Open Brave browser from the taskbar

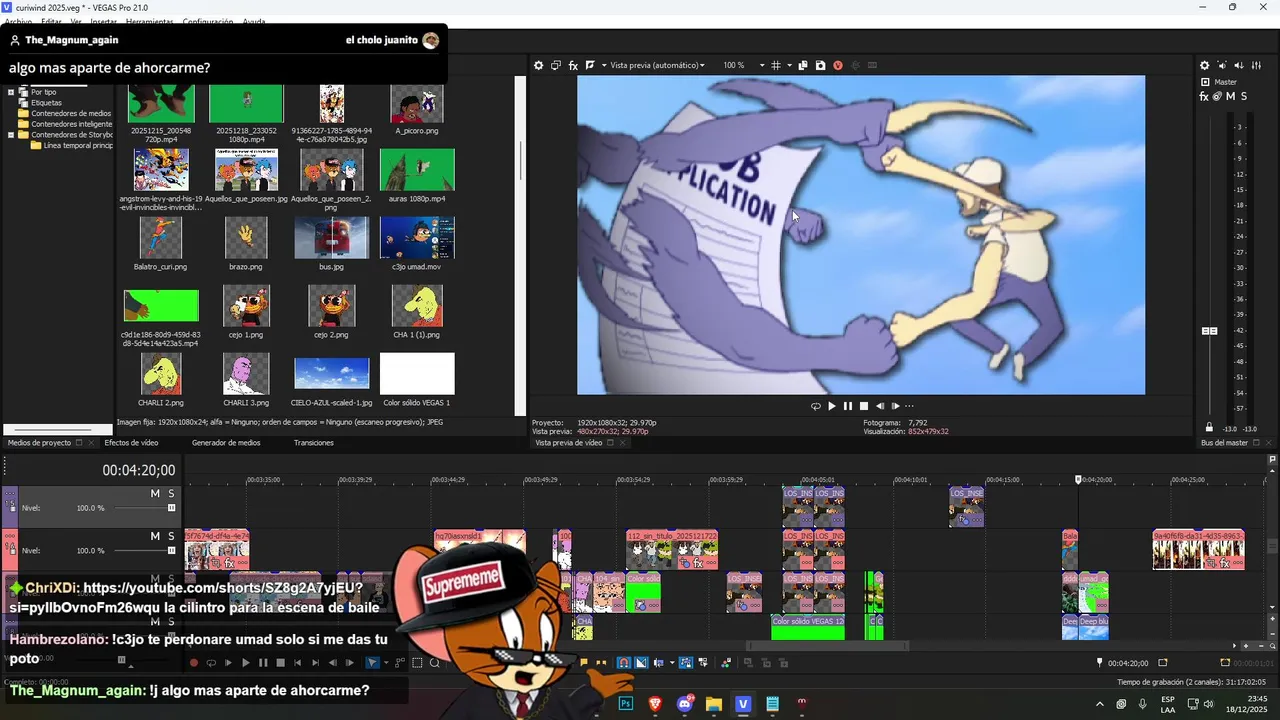(655, 704)
